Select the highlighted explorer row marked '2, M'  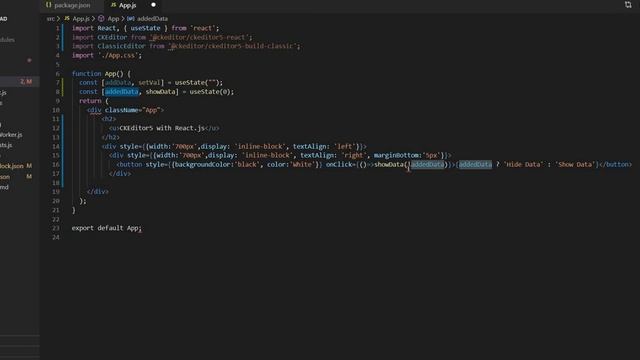pyautogui.click(x=20, y=82)
